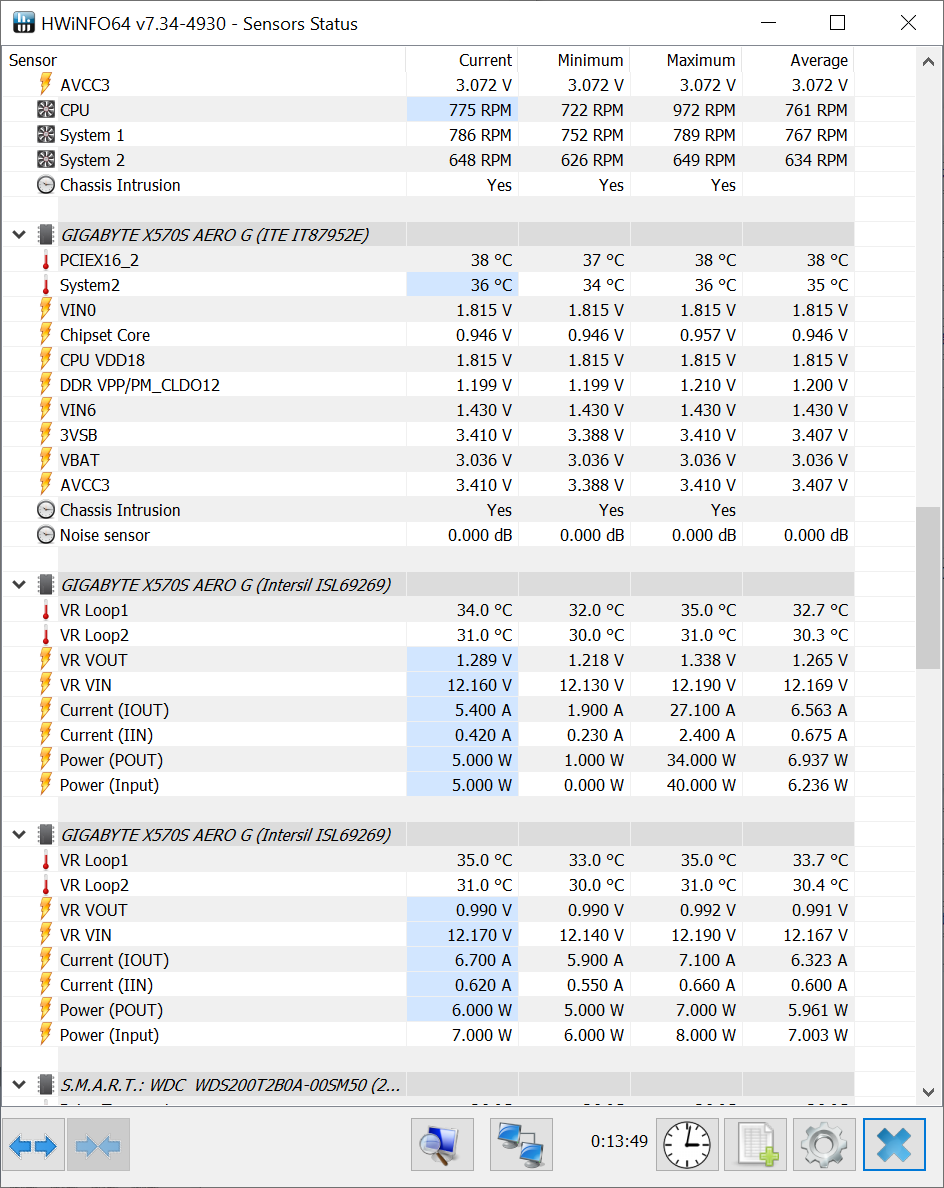
Task: Click the lightning icon next to DDR VPP/PM_CLDO12
Action: pyautogui.click(x=46, y=384)
